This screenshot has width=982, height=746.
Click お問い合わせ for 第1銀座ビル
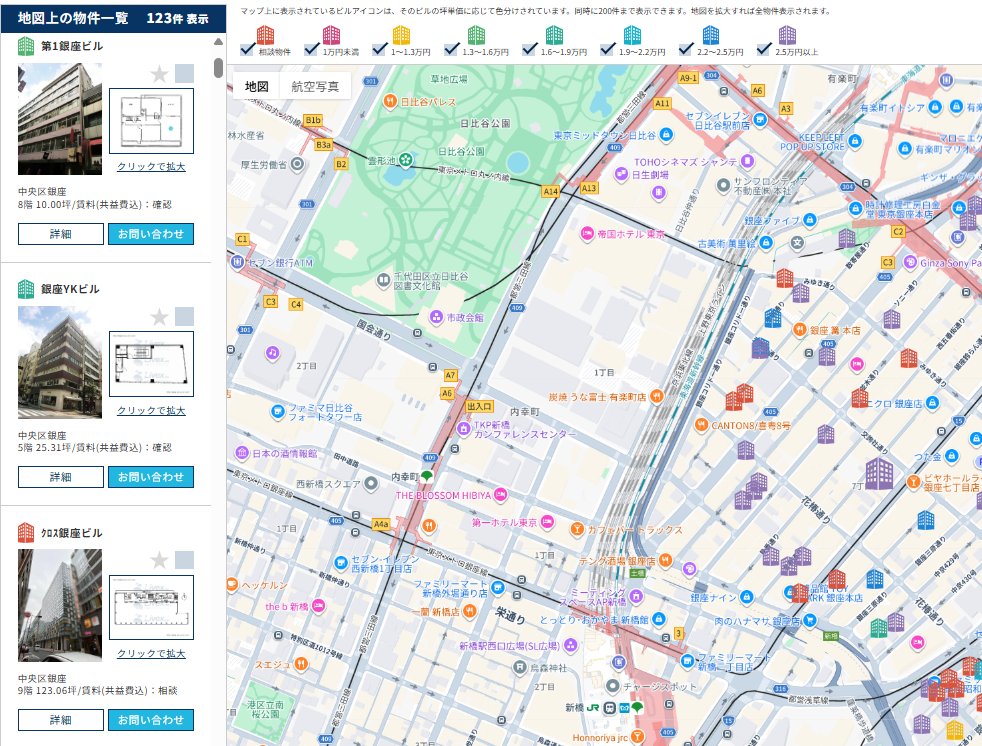pyautogui.click(x=151, y=234)
